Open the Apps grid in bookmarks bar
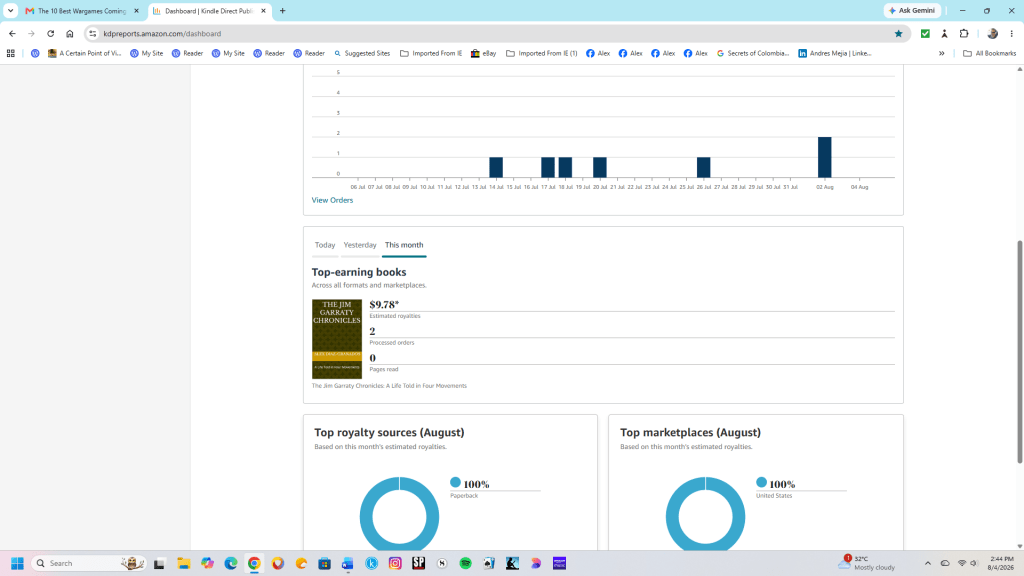Image resolution: width=1024 pixels, height=576 pixels. tap(10, 54)
